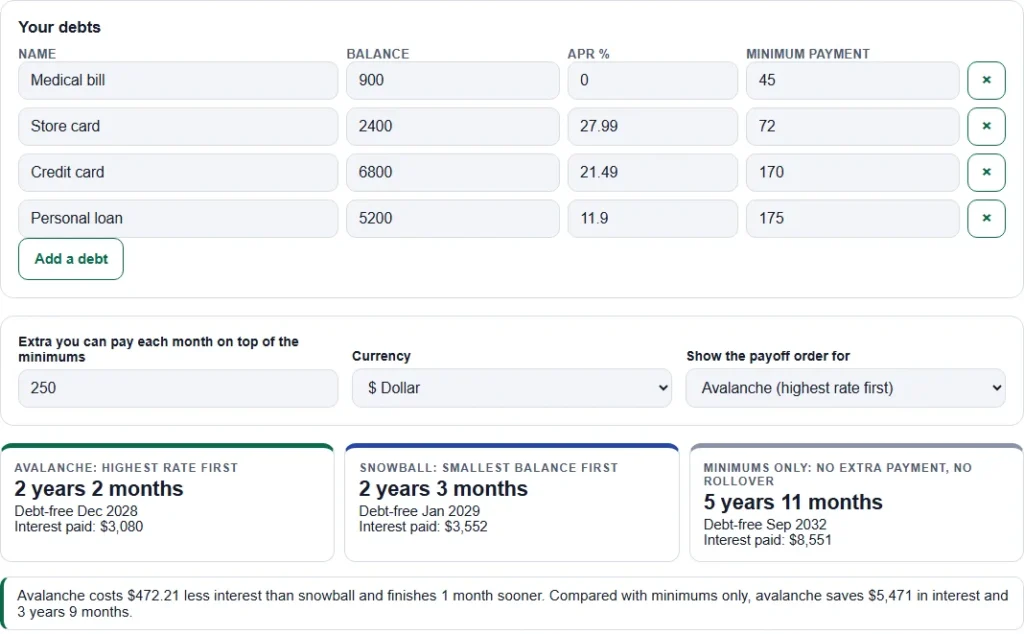Click the balance field showing 6800
1024x634 pixels.
(453, 172)
